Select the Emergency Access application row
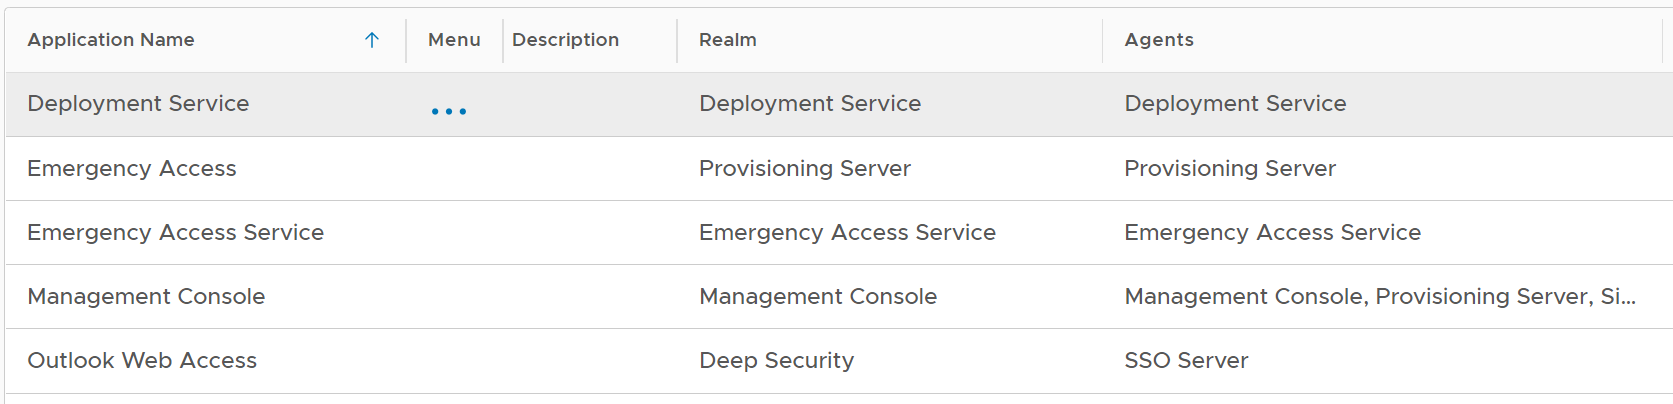Viewport: 1673px width, 404px height. [x=132, y=169]
